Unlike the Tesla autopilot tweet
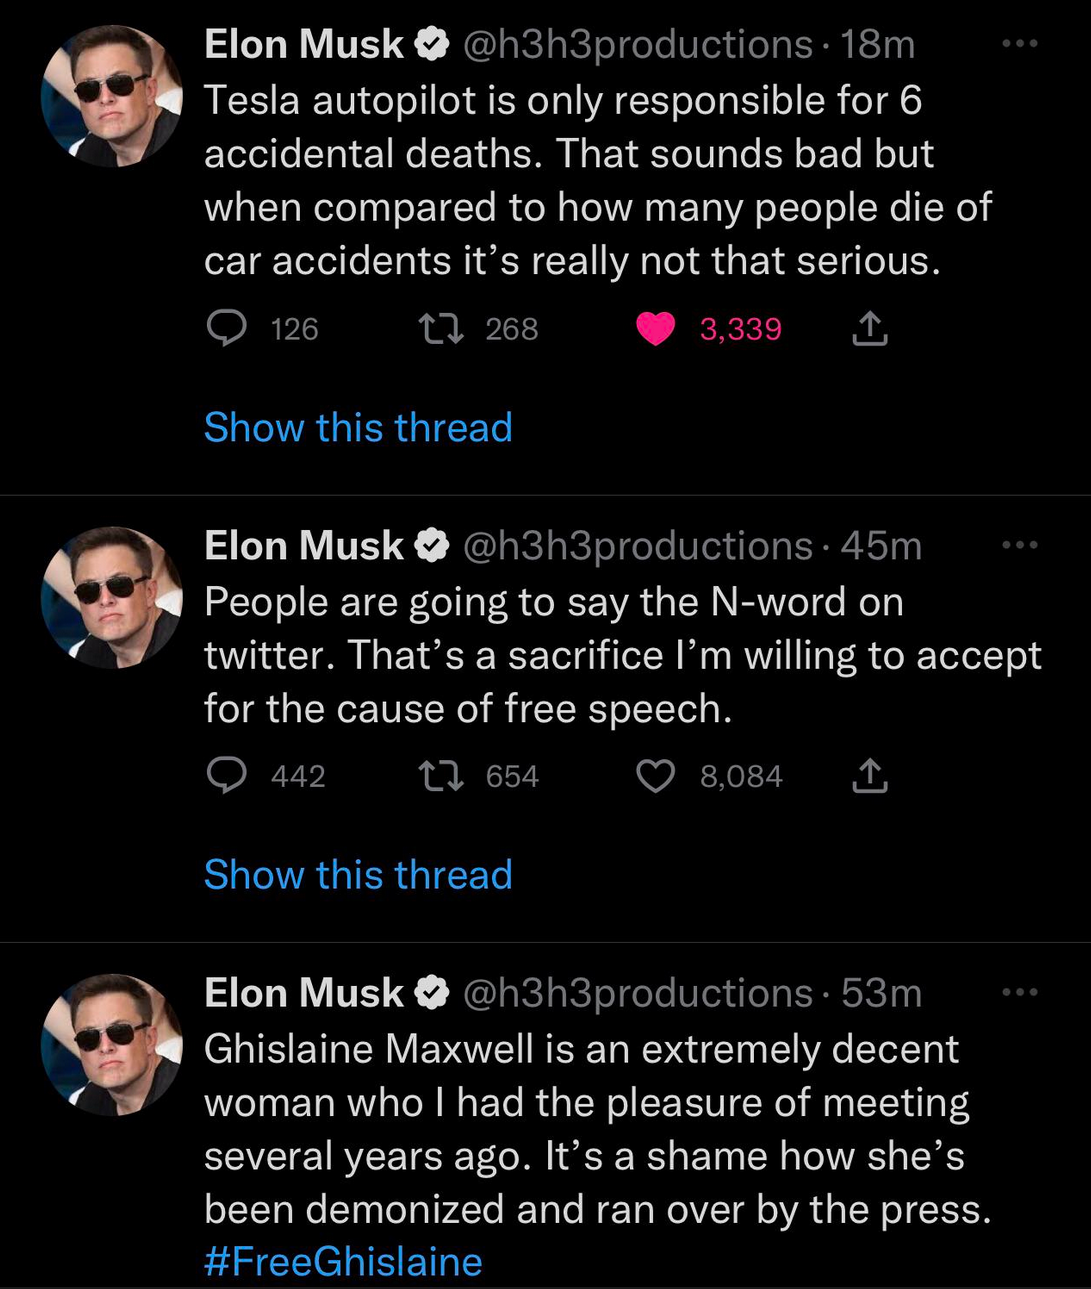This screenshot has width=1091, height=1289. click(x=656, y=328)
